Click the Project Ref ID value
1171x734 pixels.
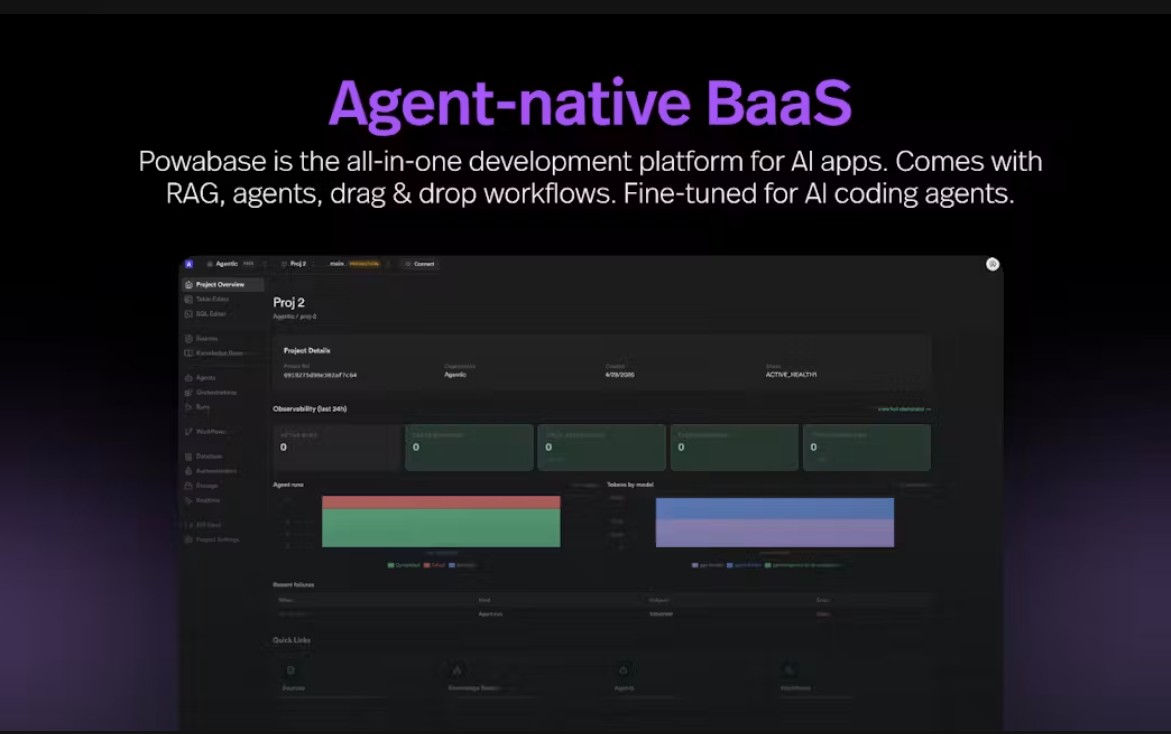click(320, 375)
